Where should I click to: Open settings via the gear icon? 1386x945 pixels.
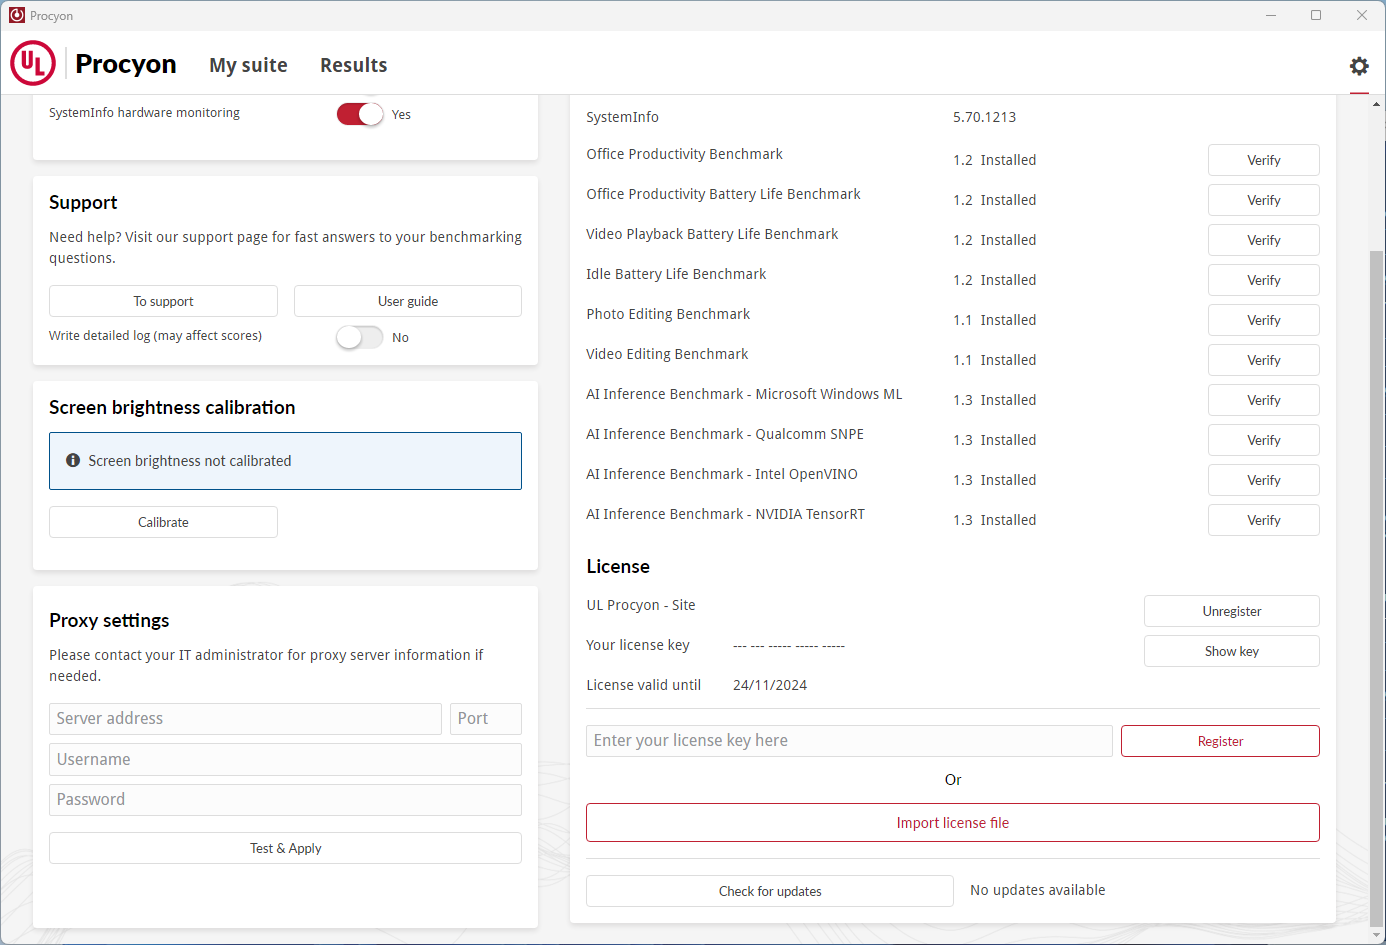coord(1359,66)
